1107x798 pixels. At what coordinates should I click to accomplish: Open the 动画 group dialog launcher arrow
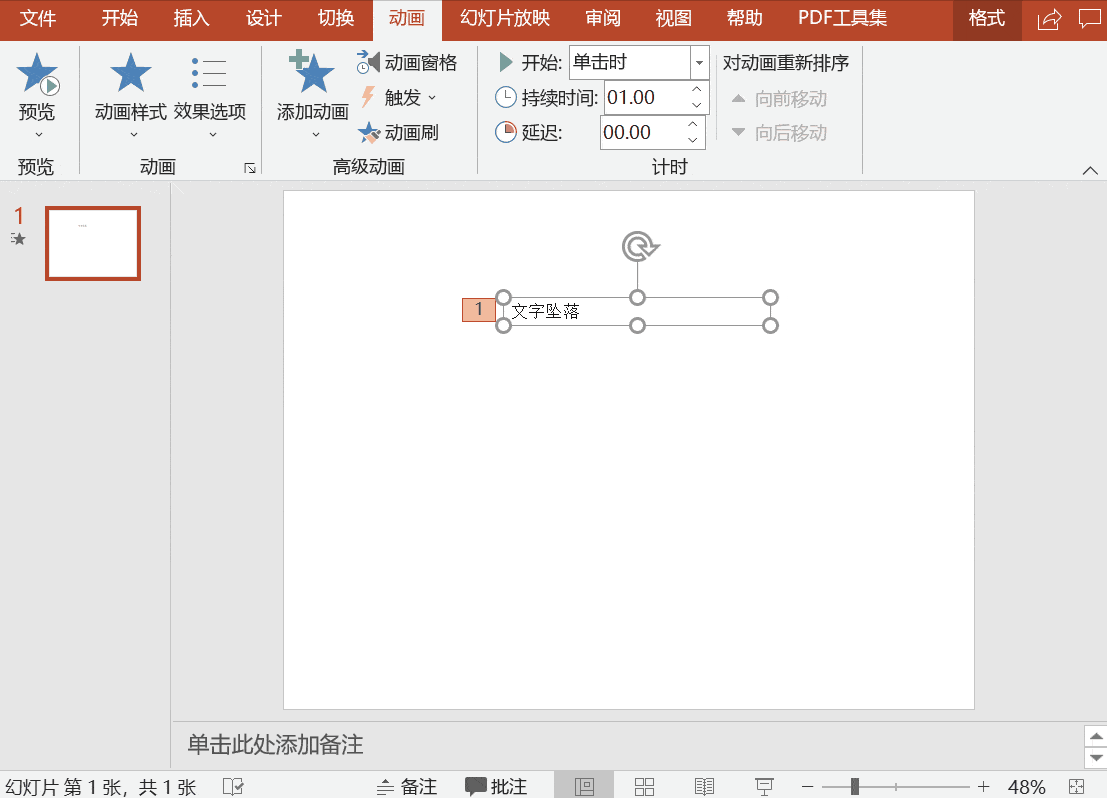coord(250,170)
